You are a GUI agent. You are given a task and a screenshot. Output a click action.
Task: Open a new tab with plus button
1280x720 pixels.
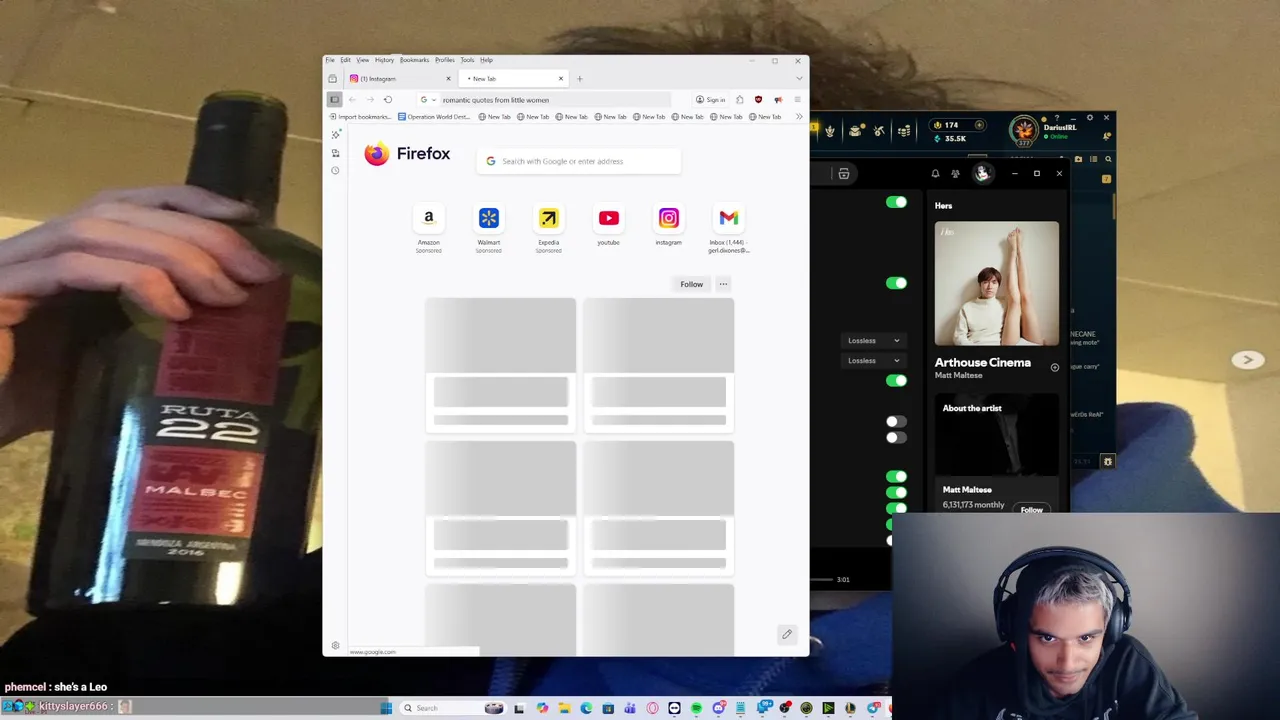point(580,79)
